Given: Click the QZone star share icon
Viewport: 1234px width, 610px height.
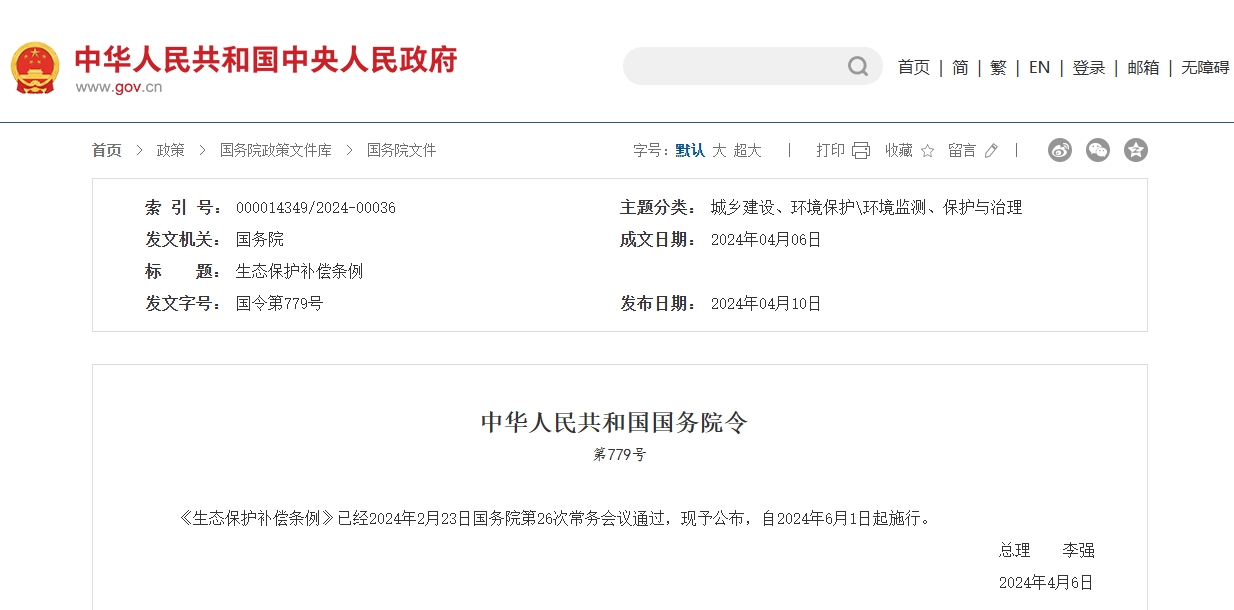Looking at the screenshot, I should (x=1135, y=150).
